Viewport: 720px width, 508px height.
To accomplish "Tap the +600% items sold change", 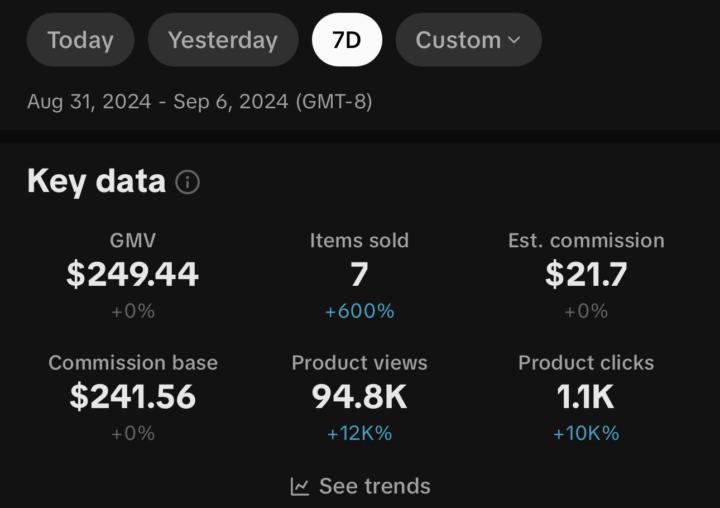I will [x=359, y=311].
